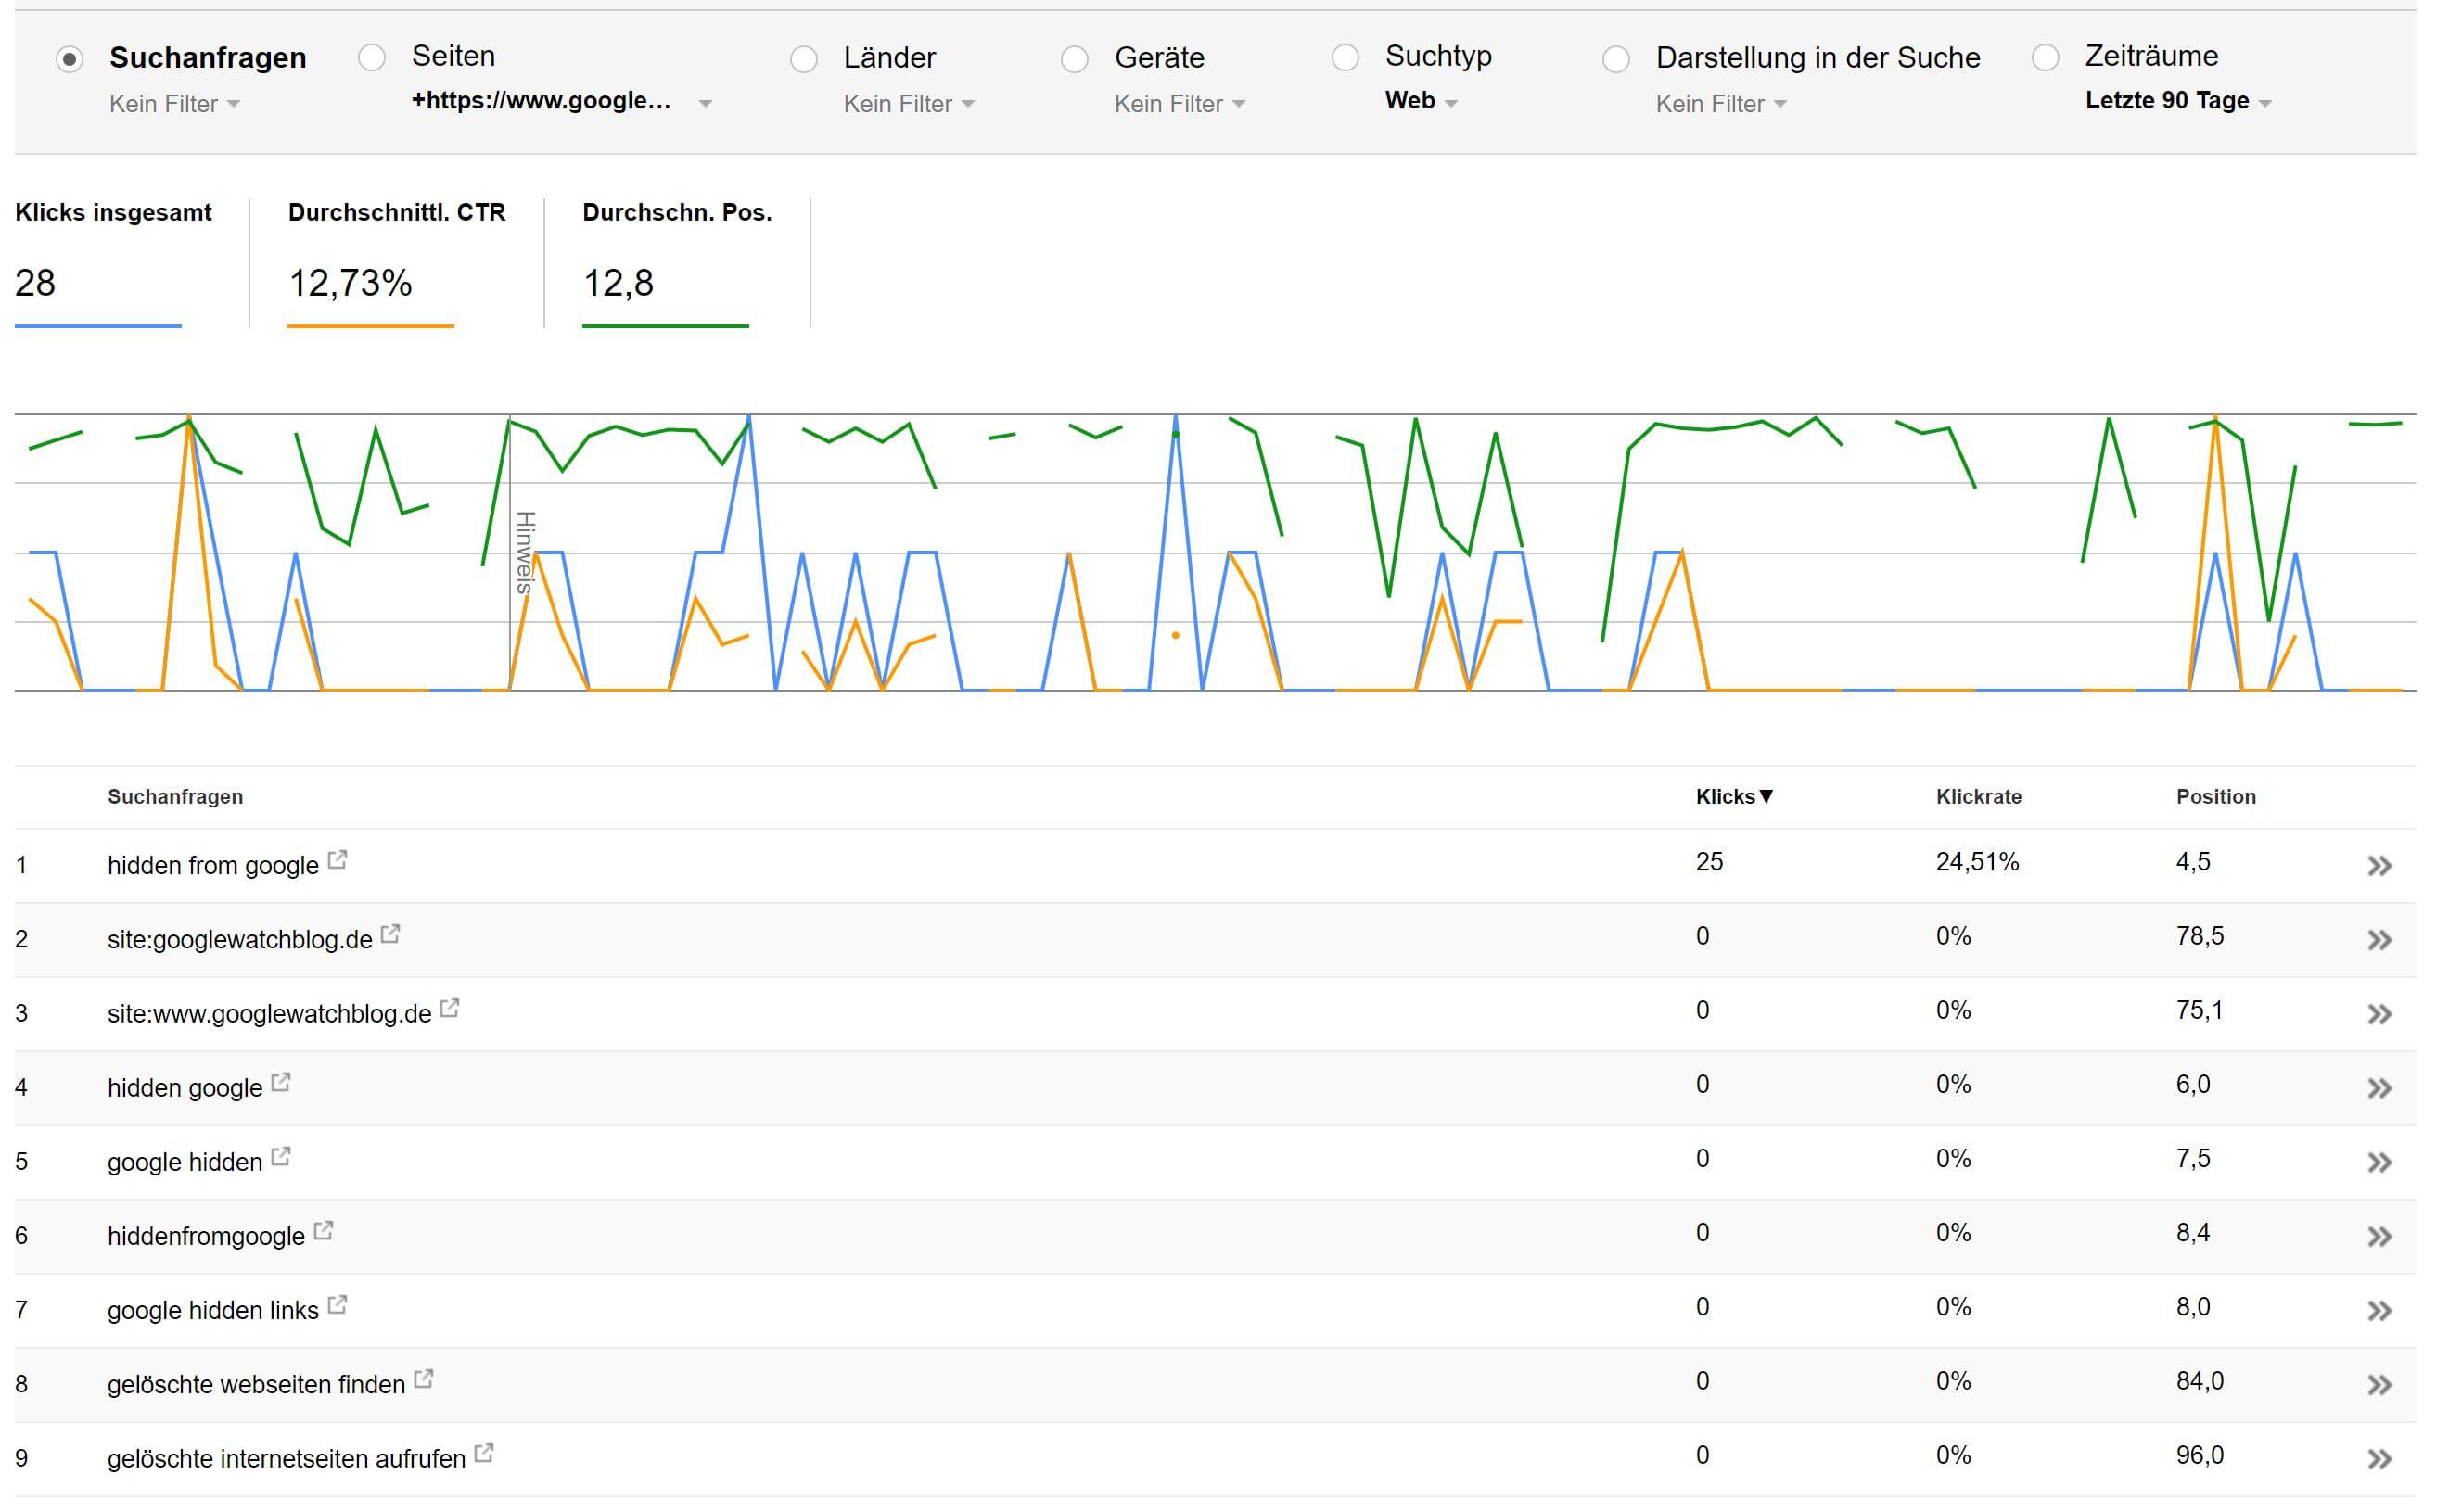This screenshot has height=1512, width=2449.
Task: Sort table by Klickrate column header
Action: (1977, 797)
